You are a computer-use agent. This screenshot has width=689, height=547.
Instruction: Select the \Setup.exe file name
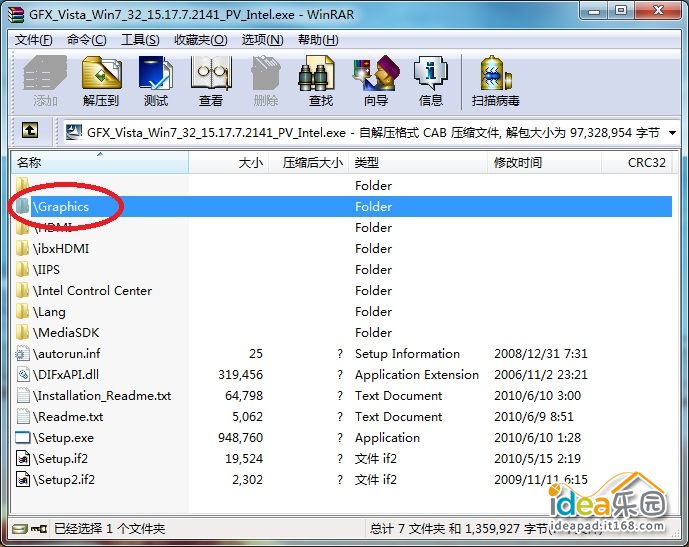coord(63,438)
